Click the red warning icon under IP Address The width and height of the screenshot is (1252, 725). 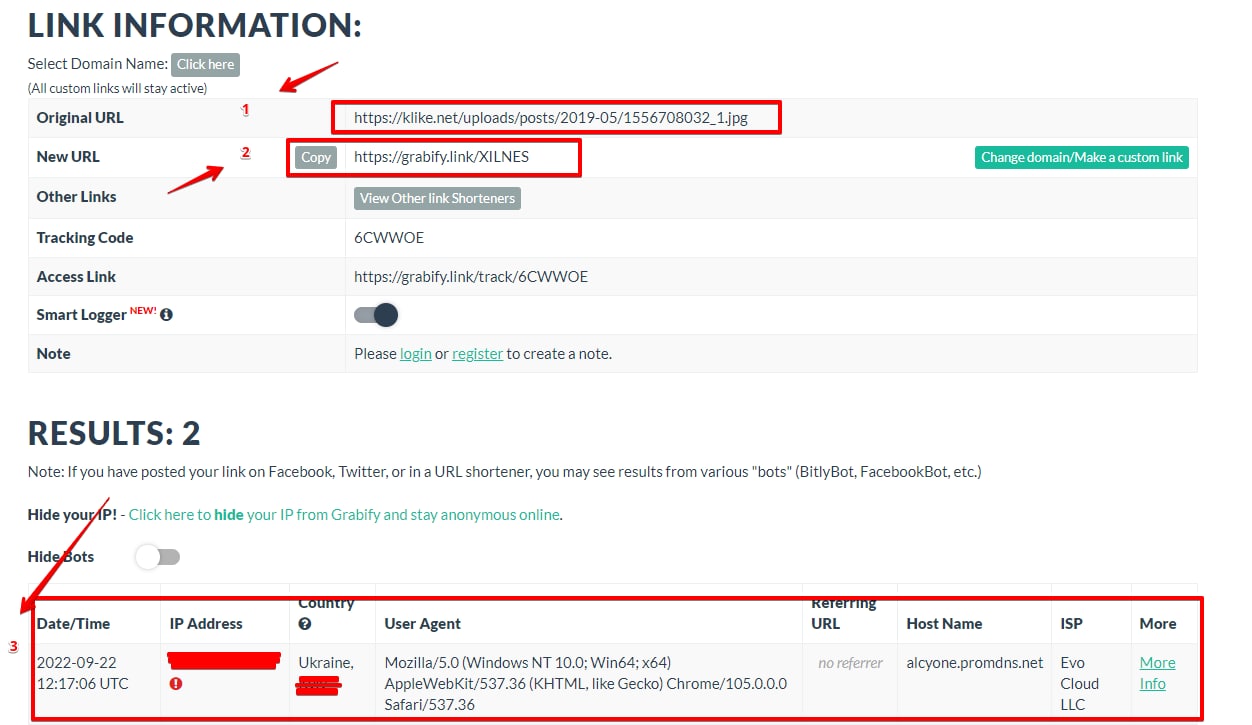tap(175, 684)
